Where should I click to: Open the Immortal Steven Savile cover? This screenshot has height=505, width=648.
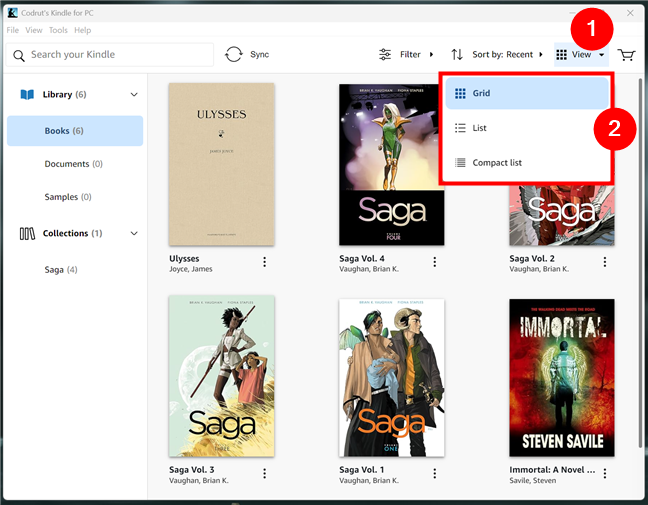[562, 378]
